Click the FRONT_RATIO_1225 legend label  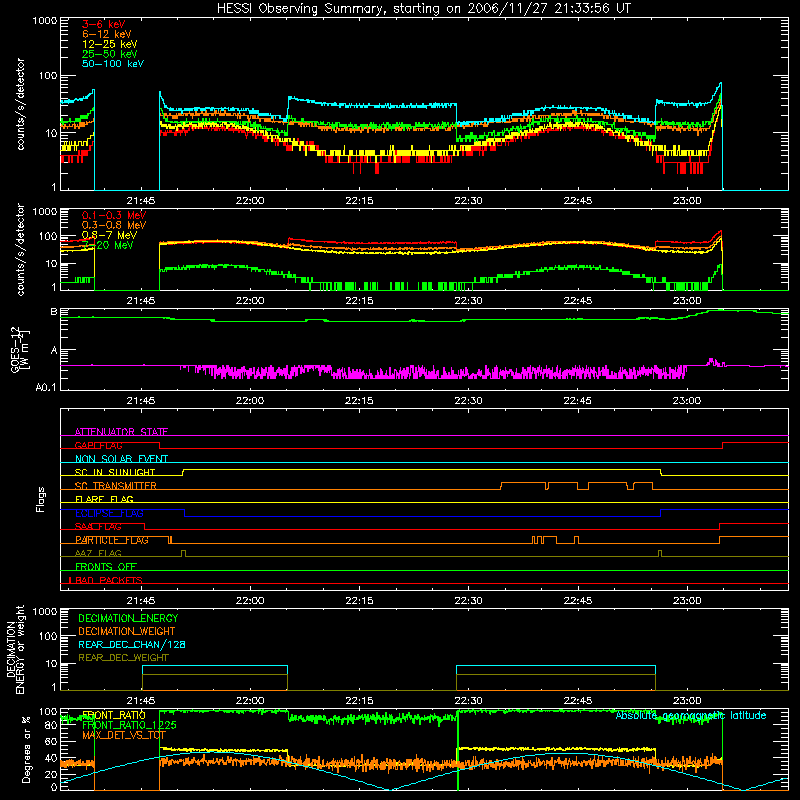[129, 725]
